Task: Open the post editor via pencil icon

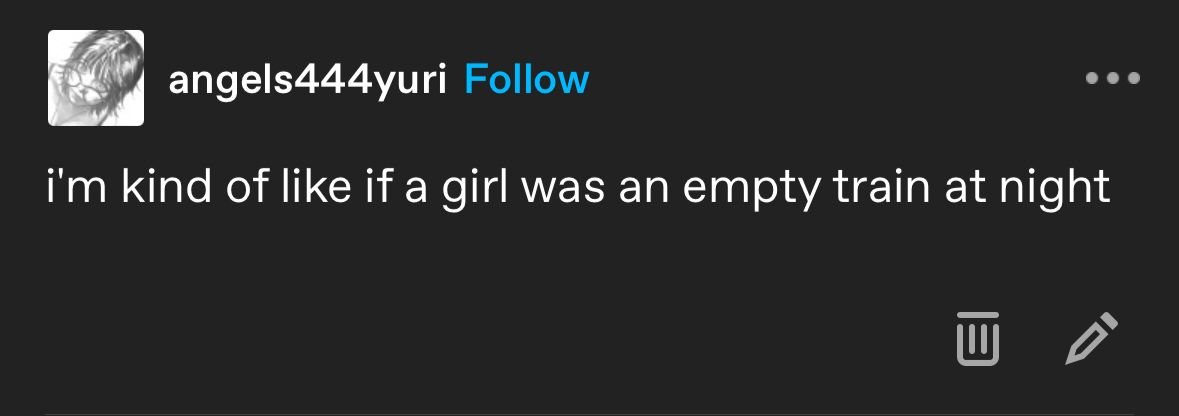Action: [1091, 337]
